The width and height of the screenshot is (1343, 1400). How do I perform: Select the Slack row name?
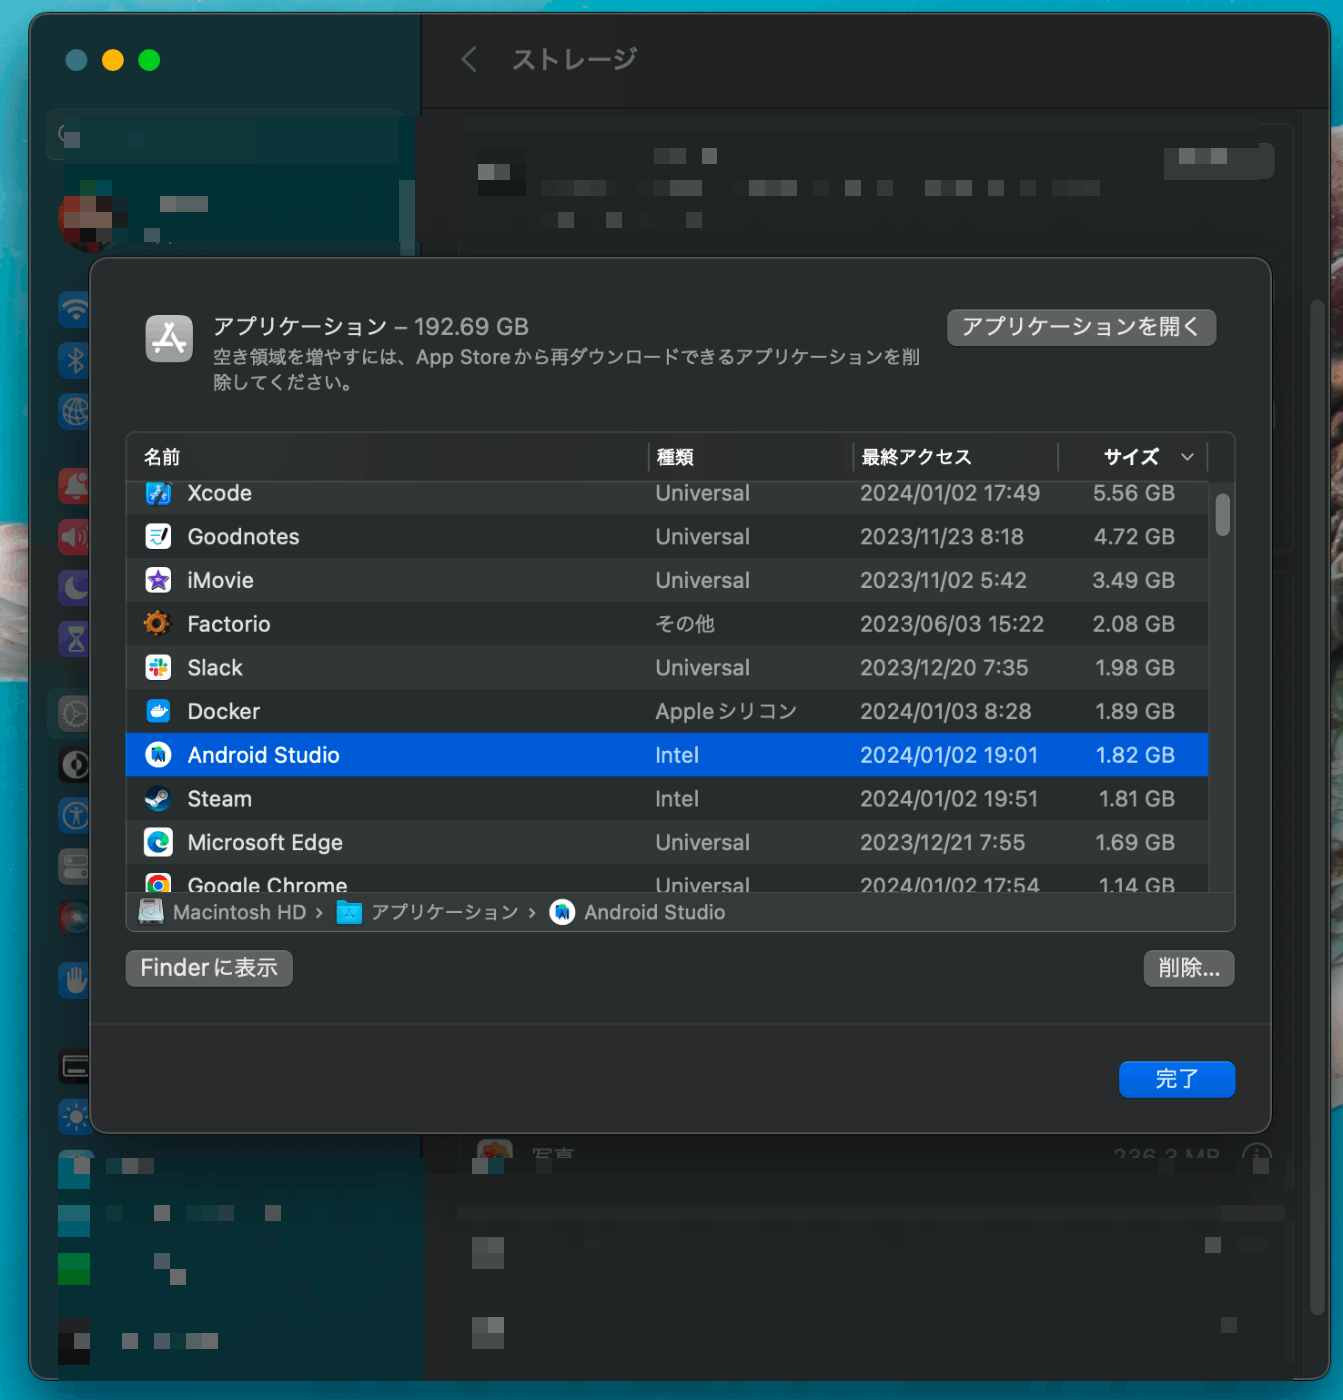click(215, 668)
